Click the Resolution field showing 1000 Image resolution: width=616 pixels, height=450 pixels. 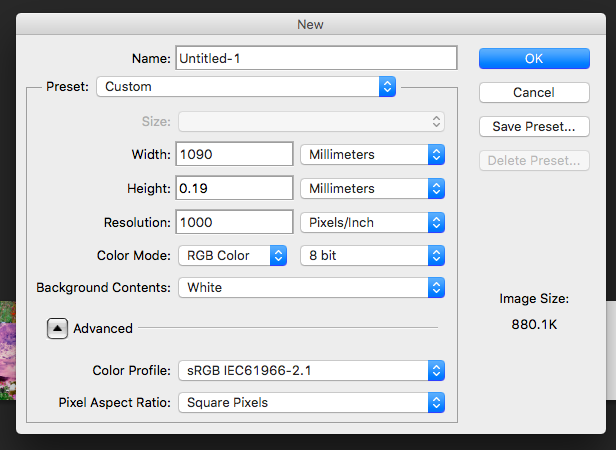pos(234,222)
